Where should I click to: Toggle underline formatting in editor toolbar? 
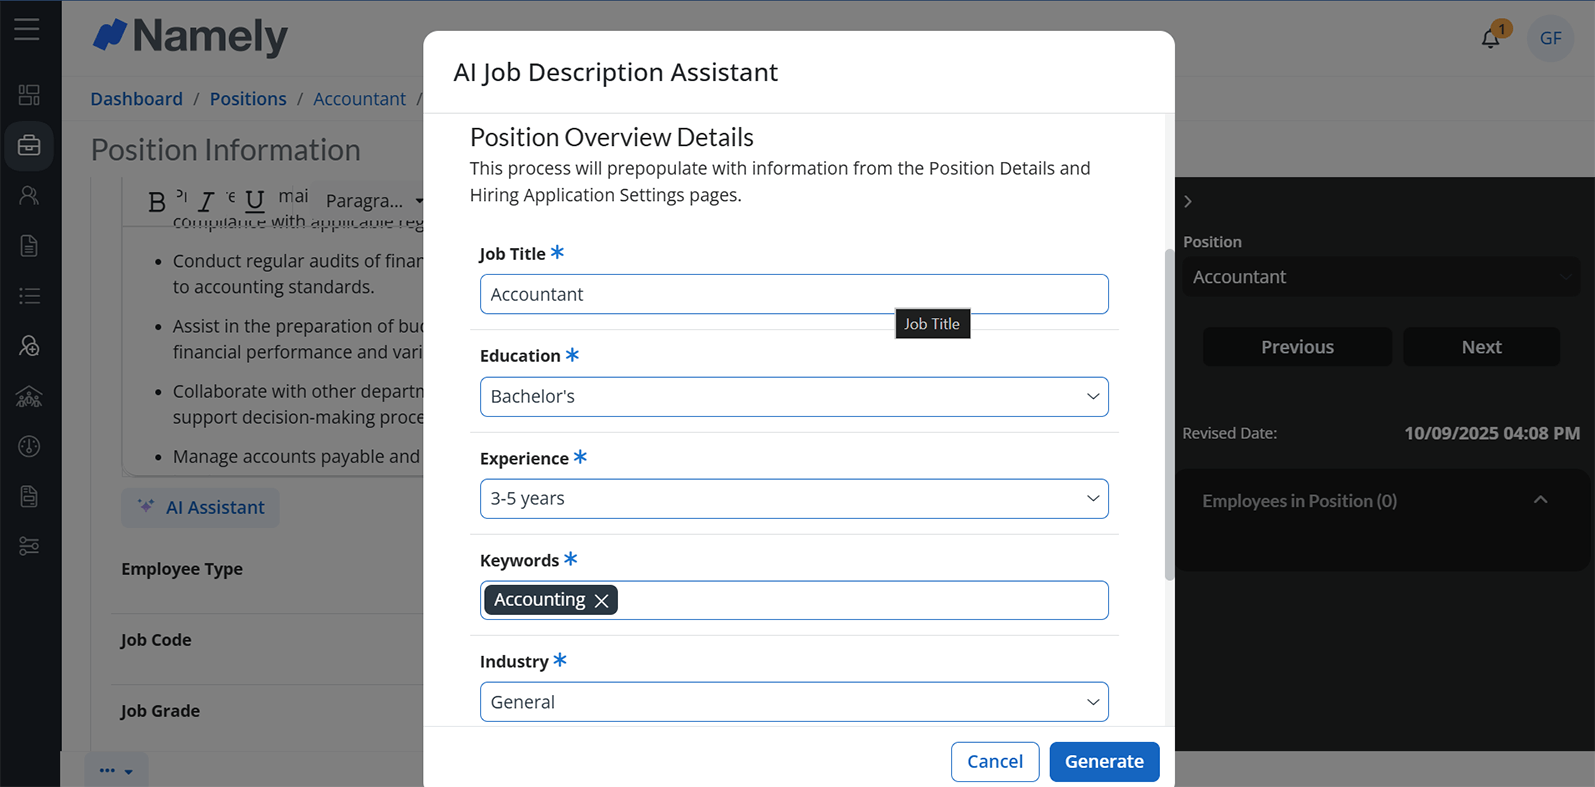[255, 201]
